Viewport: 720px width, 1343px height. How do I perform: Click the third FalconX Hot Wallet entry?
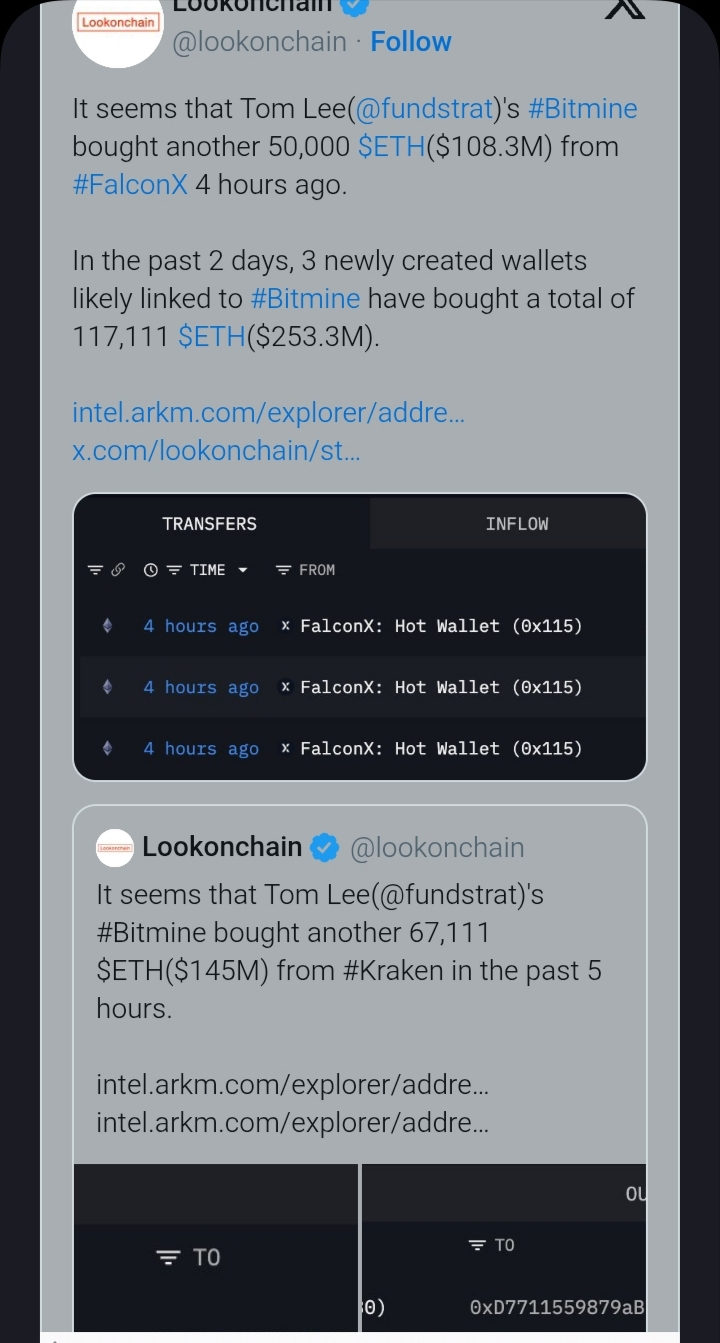point(440,749)
